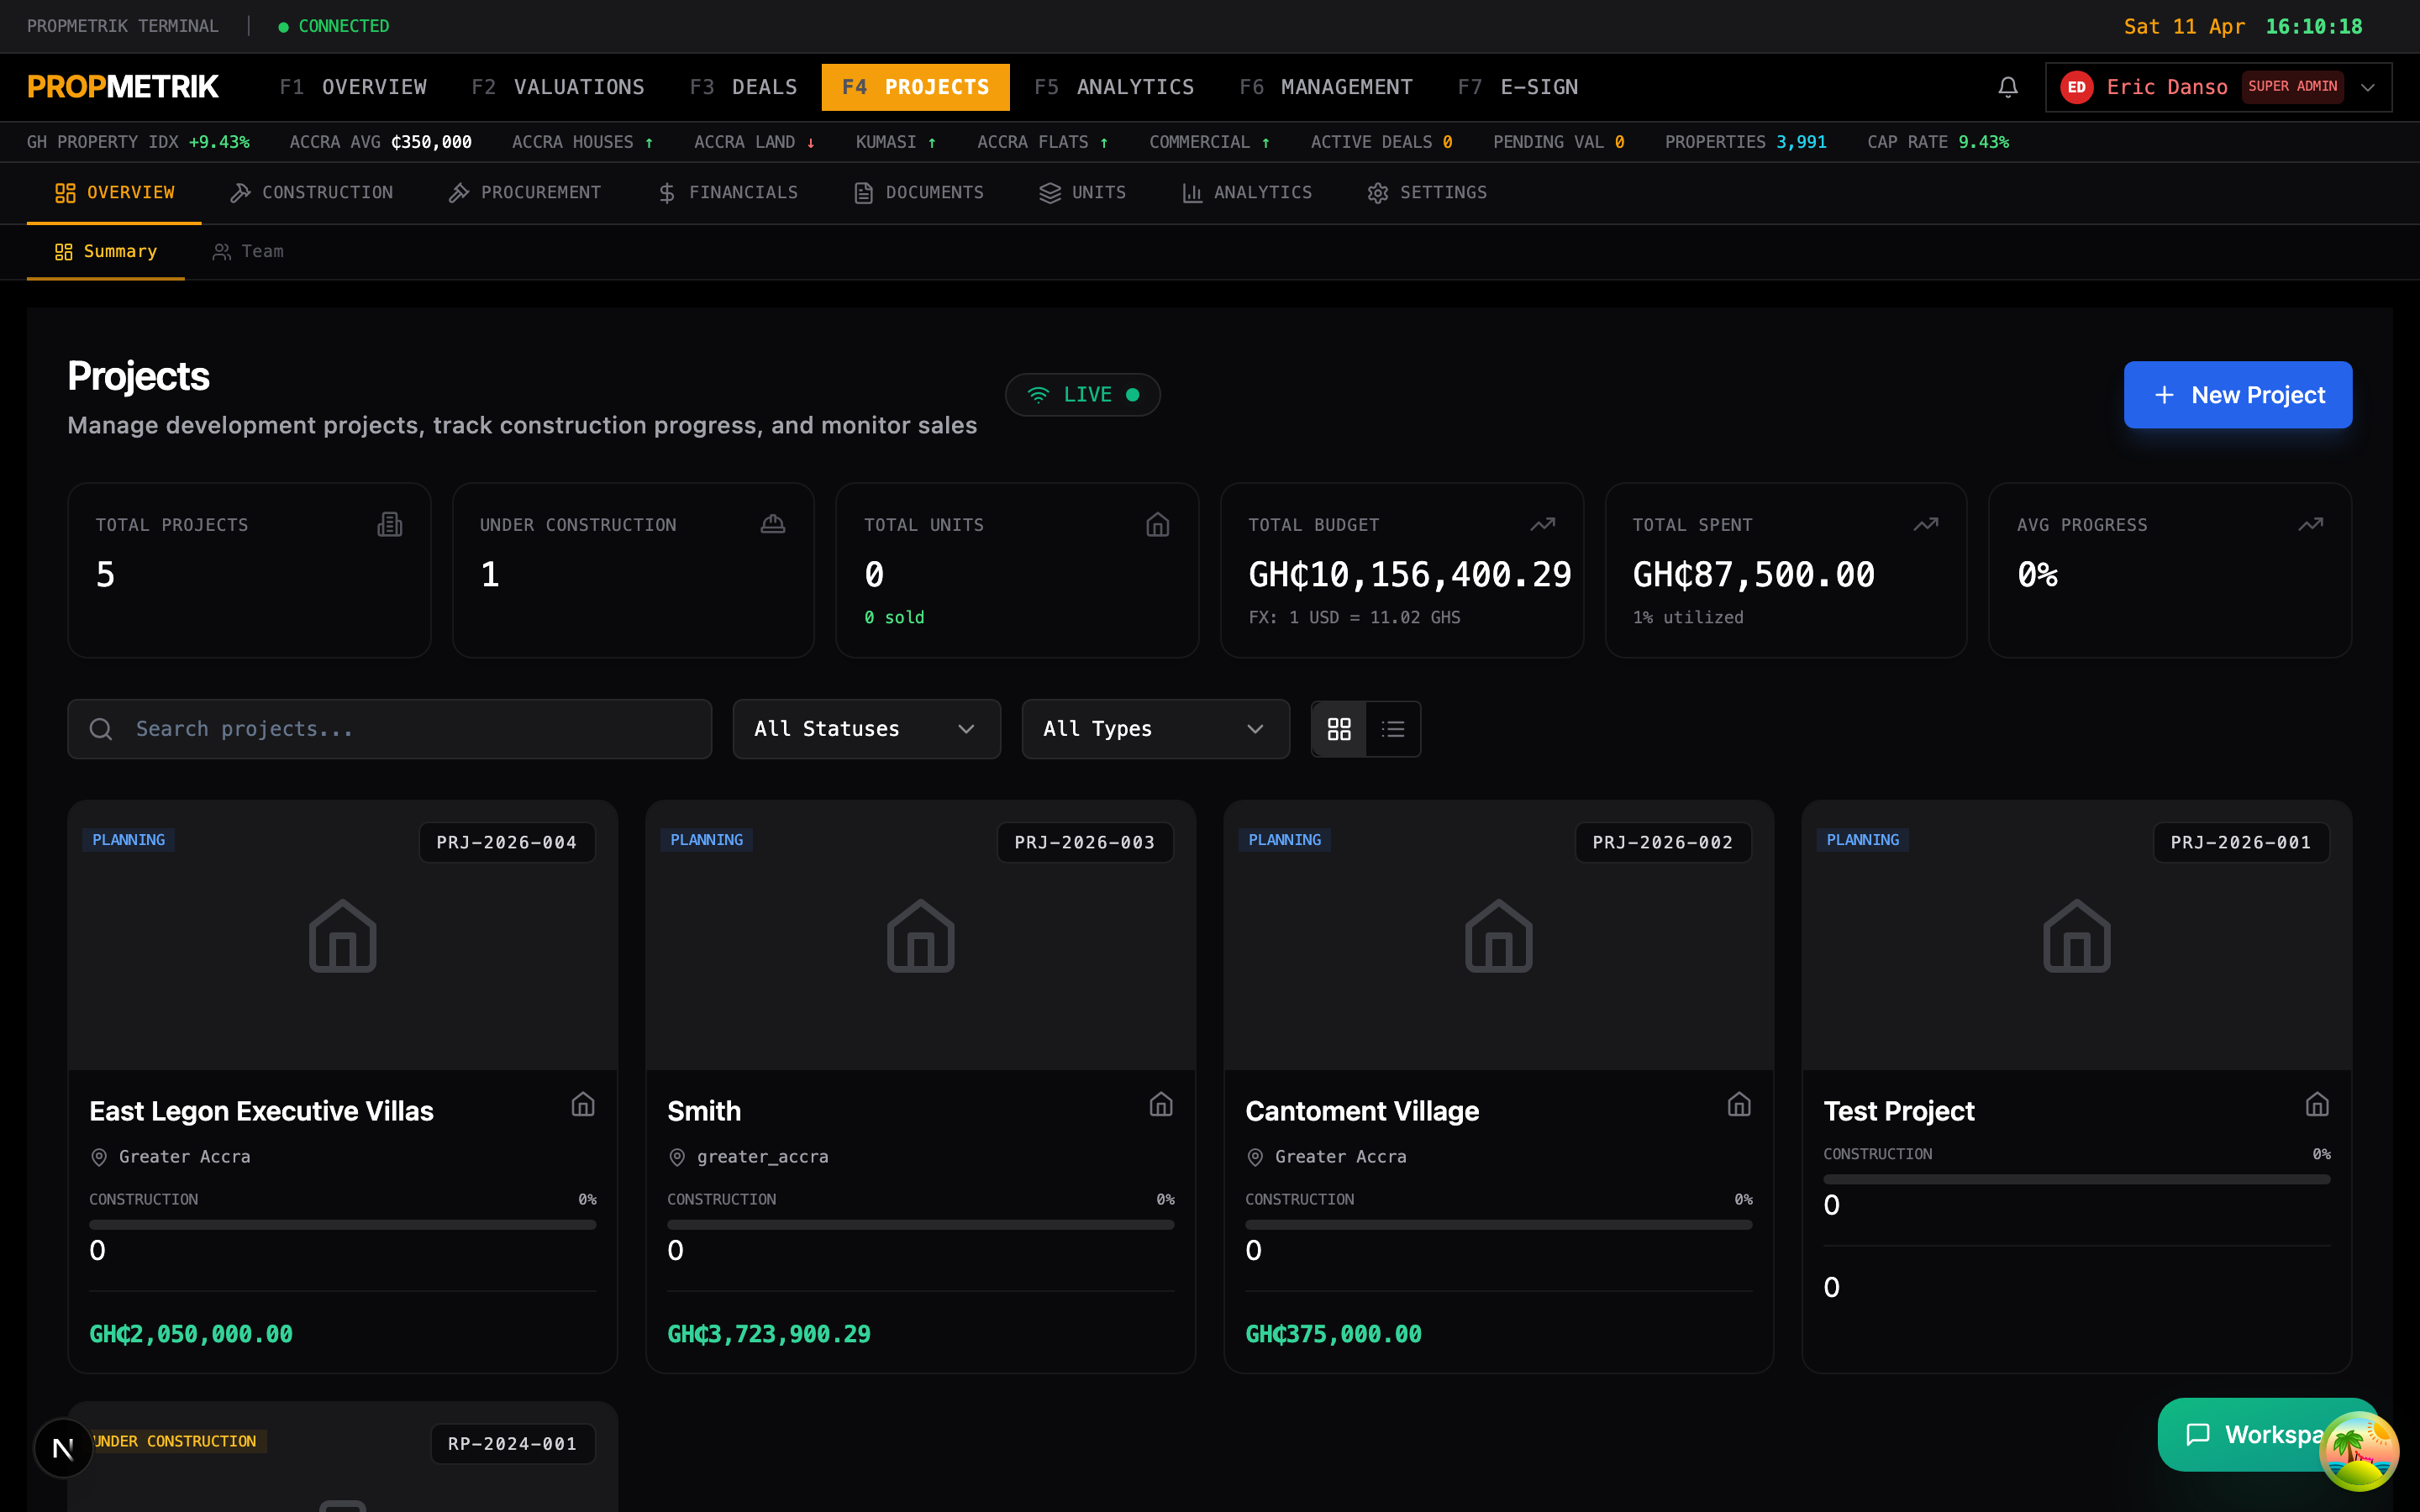Click the house icon beside Smith title
2420x1512 pixels.
(1161, 1104)
